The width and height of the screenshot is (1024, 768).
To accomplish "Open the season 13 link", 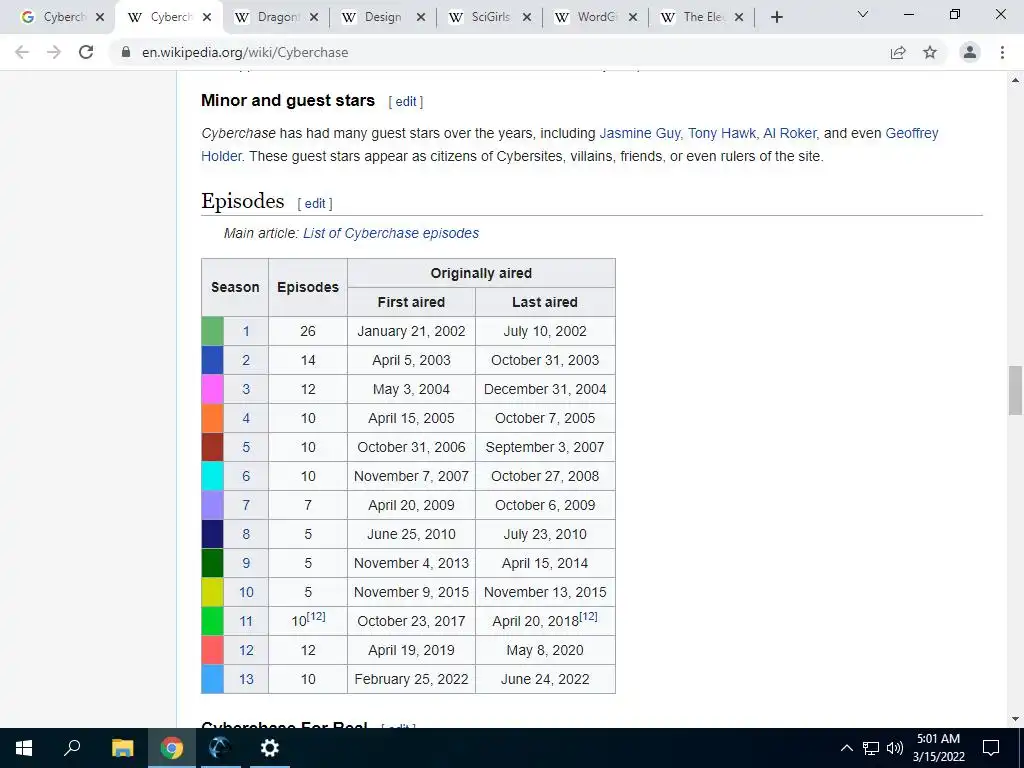I will (246, 679).
